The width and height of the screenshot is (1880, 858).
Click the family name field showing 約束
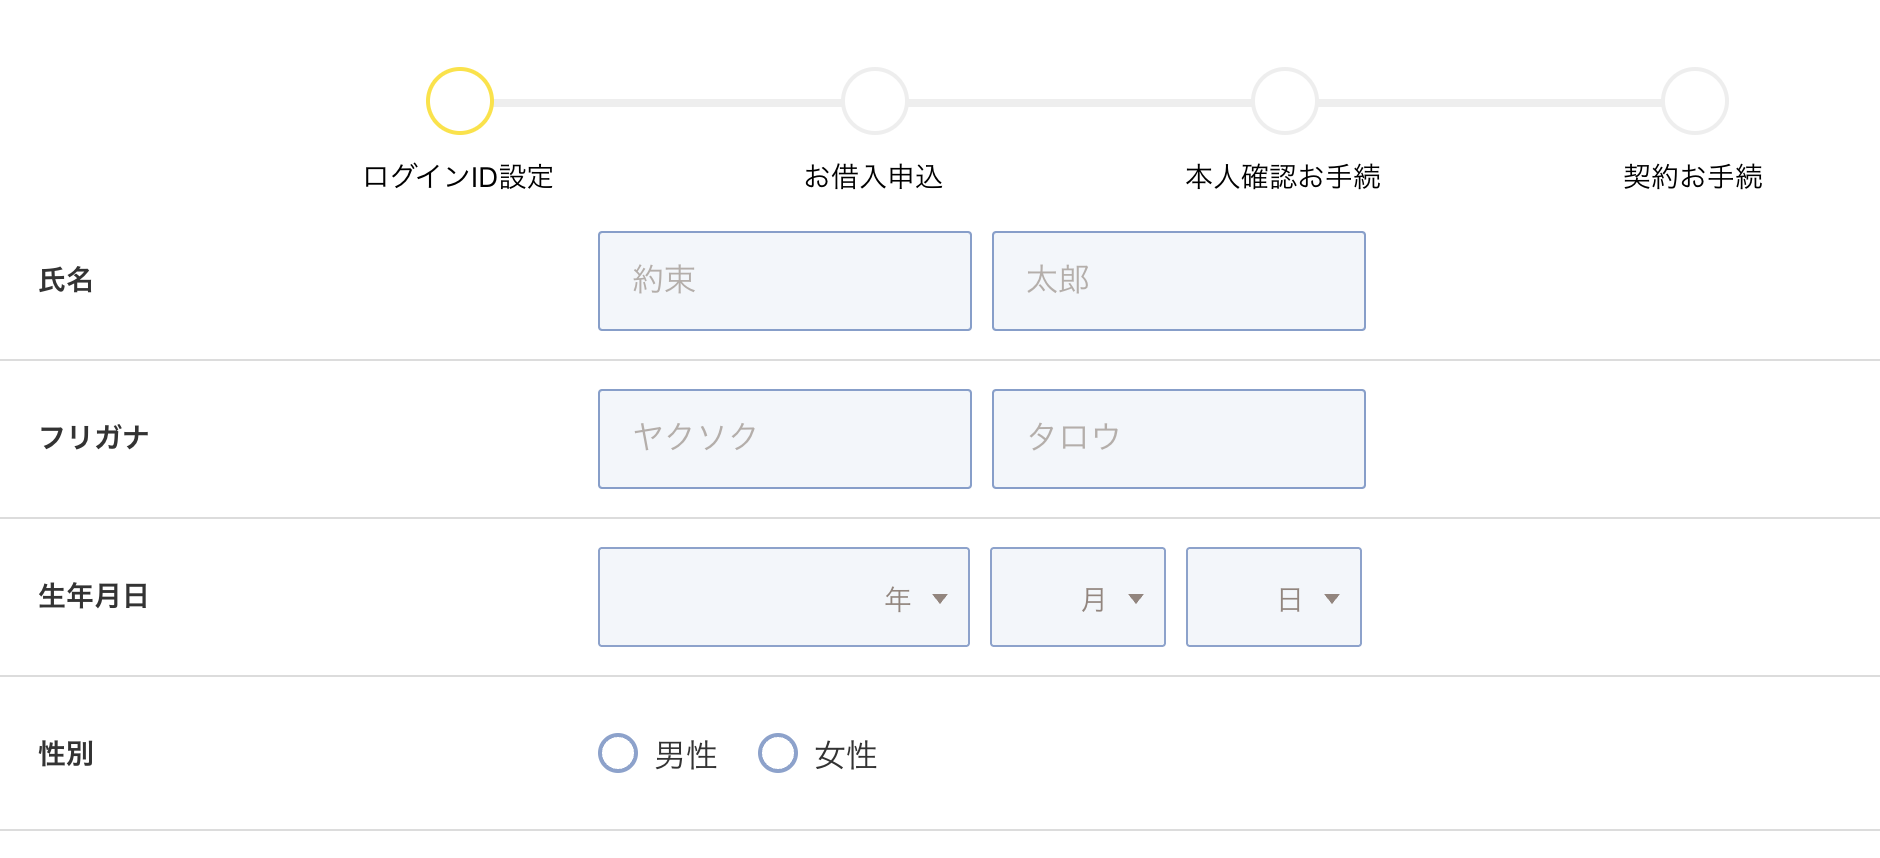[x=785, y=281]
